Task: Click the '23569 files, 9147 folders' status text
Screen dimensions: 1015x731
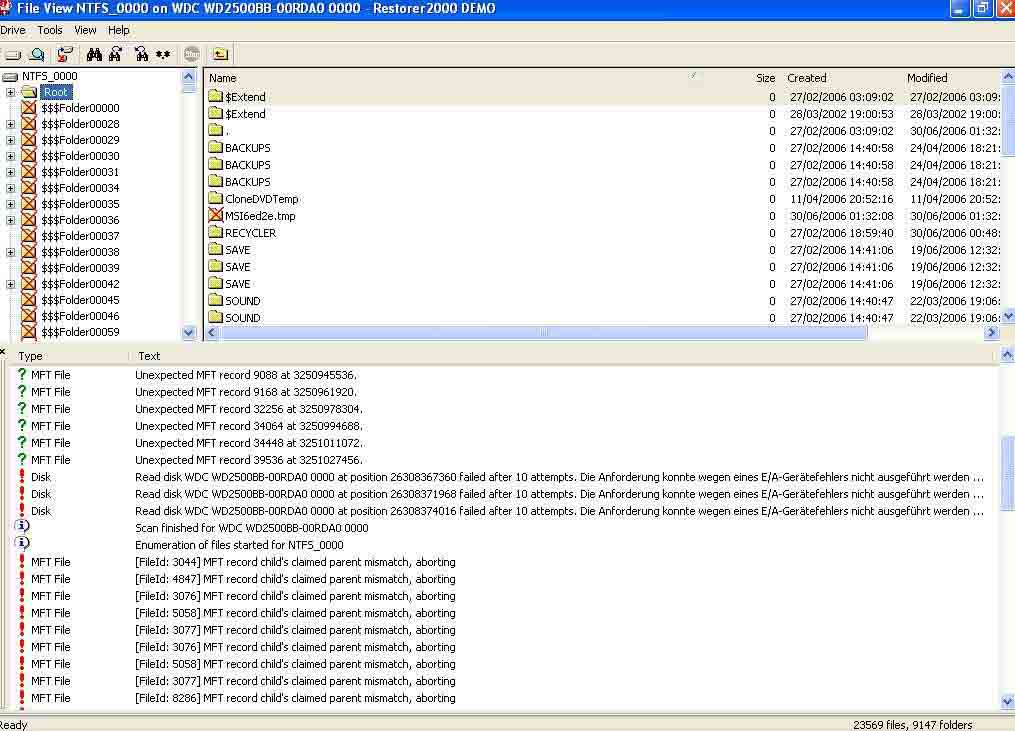Action: point(913,725)
